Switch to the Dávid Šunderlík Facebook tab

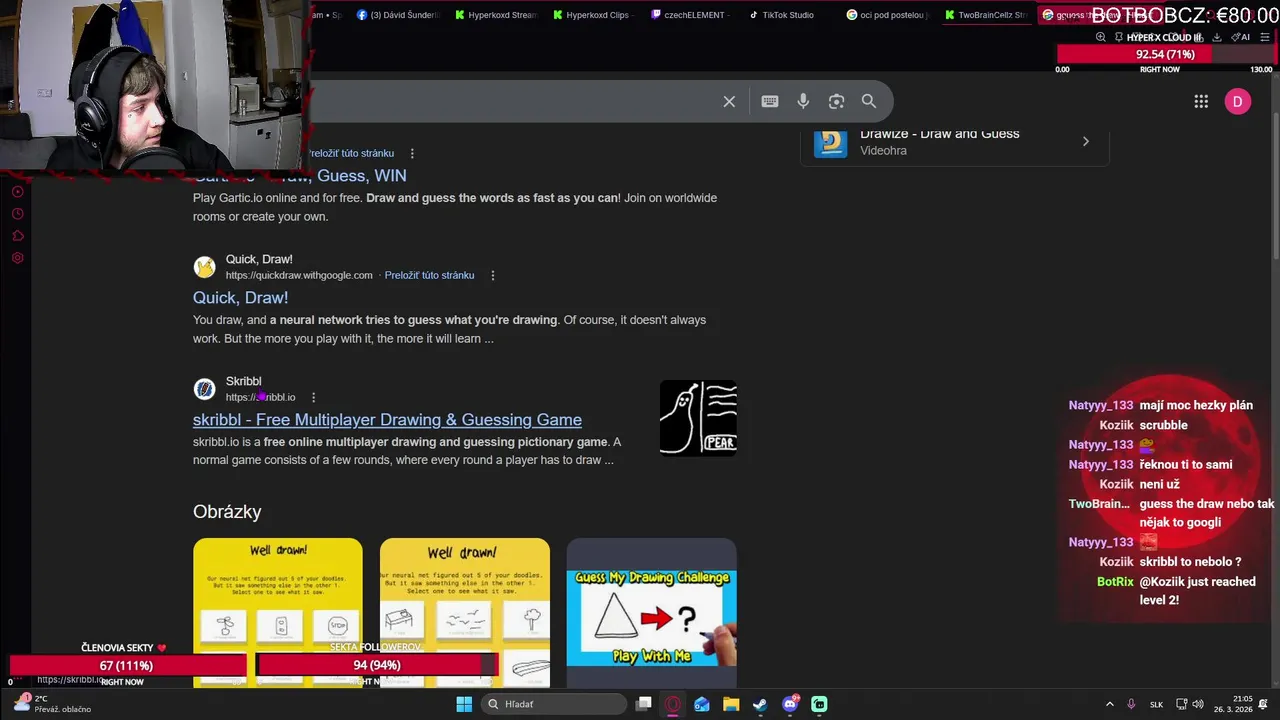[x=398, y=15]
